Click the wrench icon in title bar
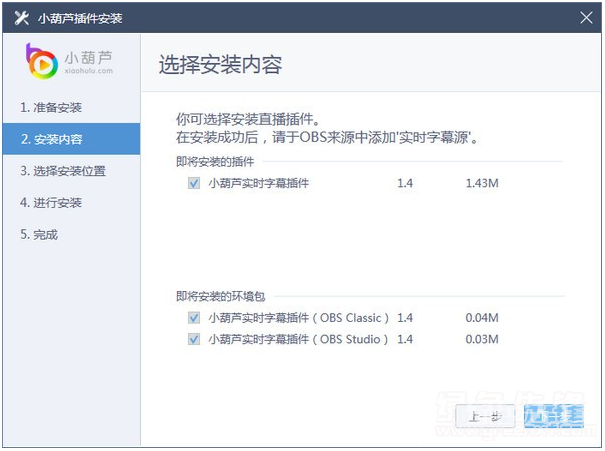This screenshot has height=451, width=605. 22,18
